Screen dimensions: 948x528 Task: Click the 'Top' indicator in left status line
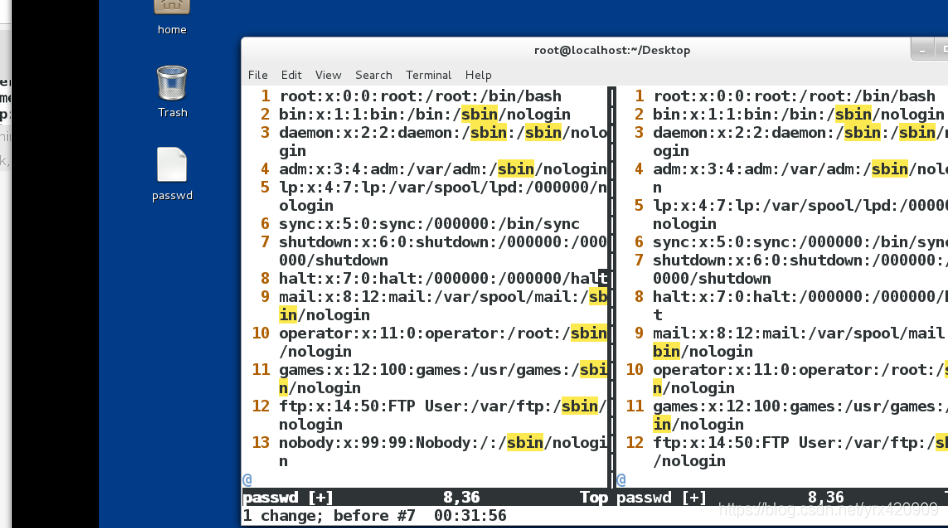coord(594,497)
